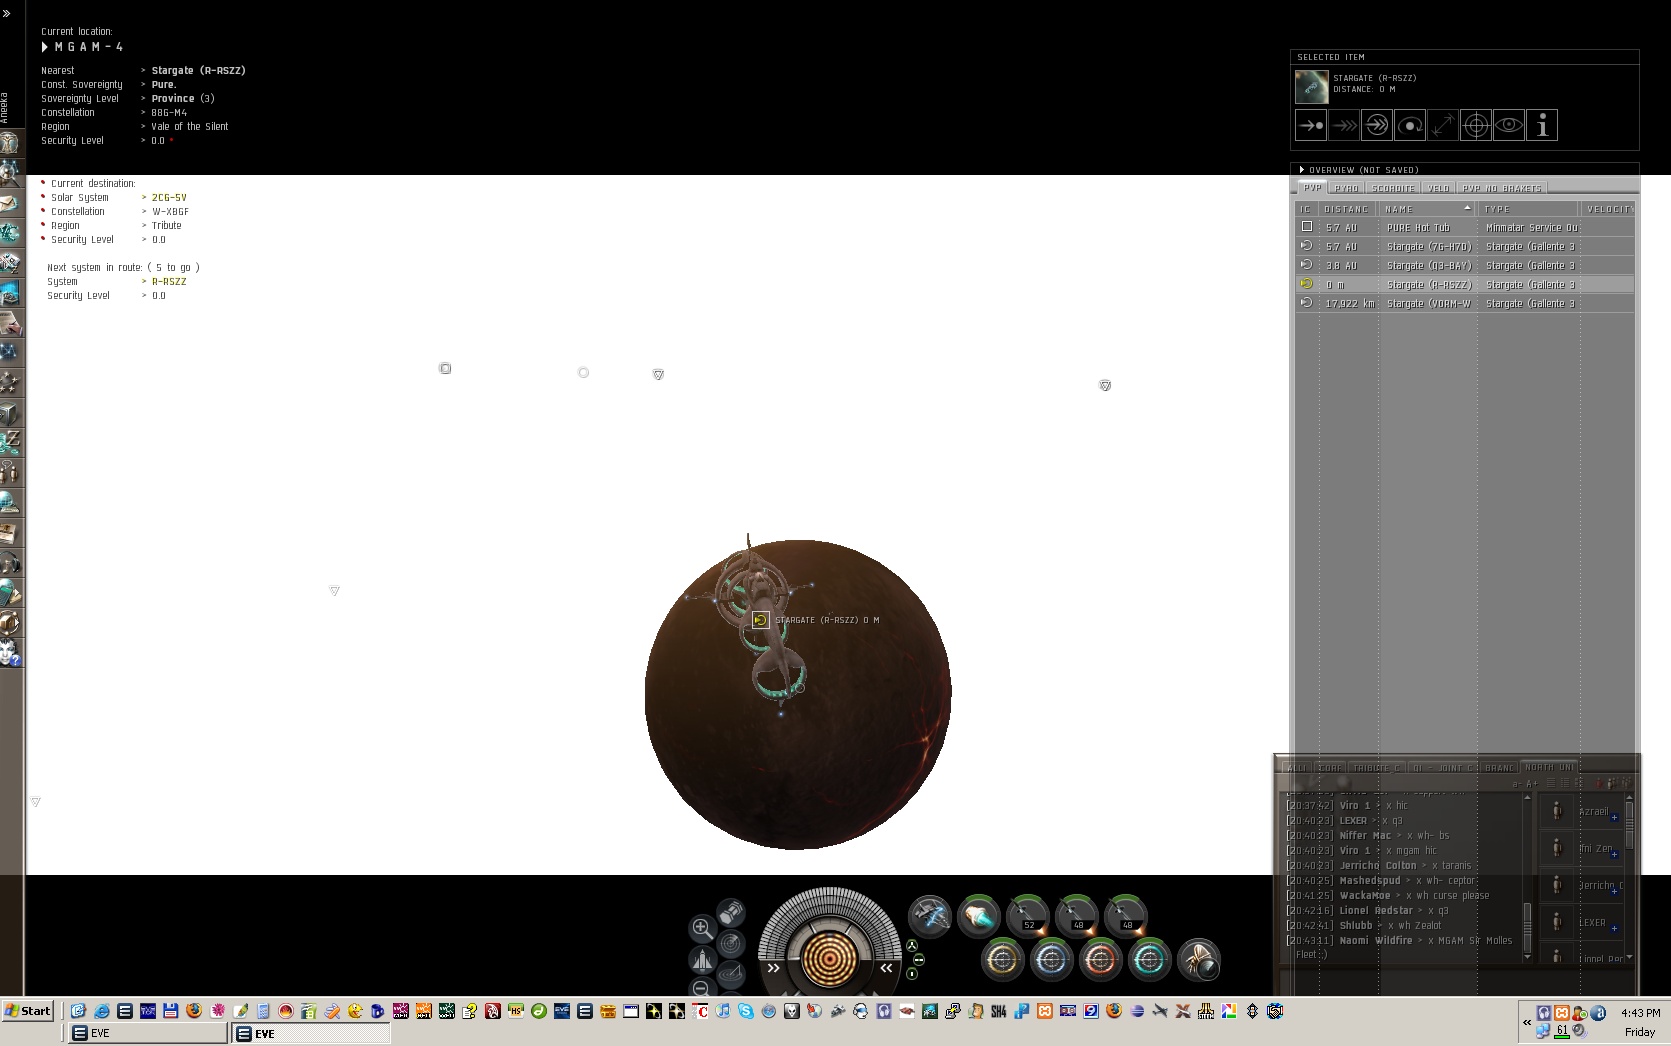Show hidden system tray icons chevron
Viewport: 1671px width, 1046px height.
[x=1527, y=1022]
